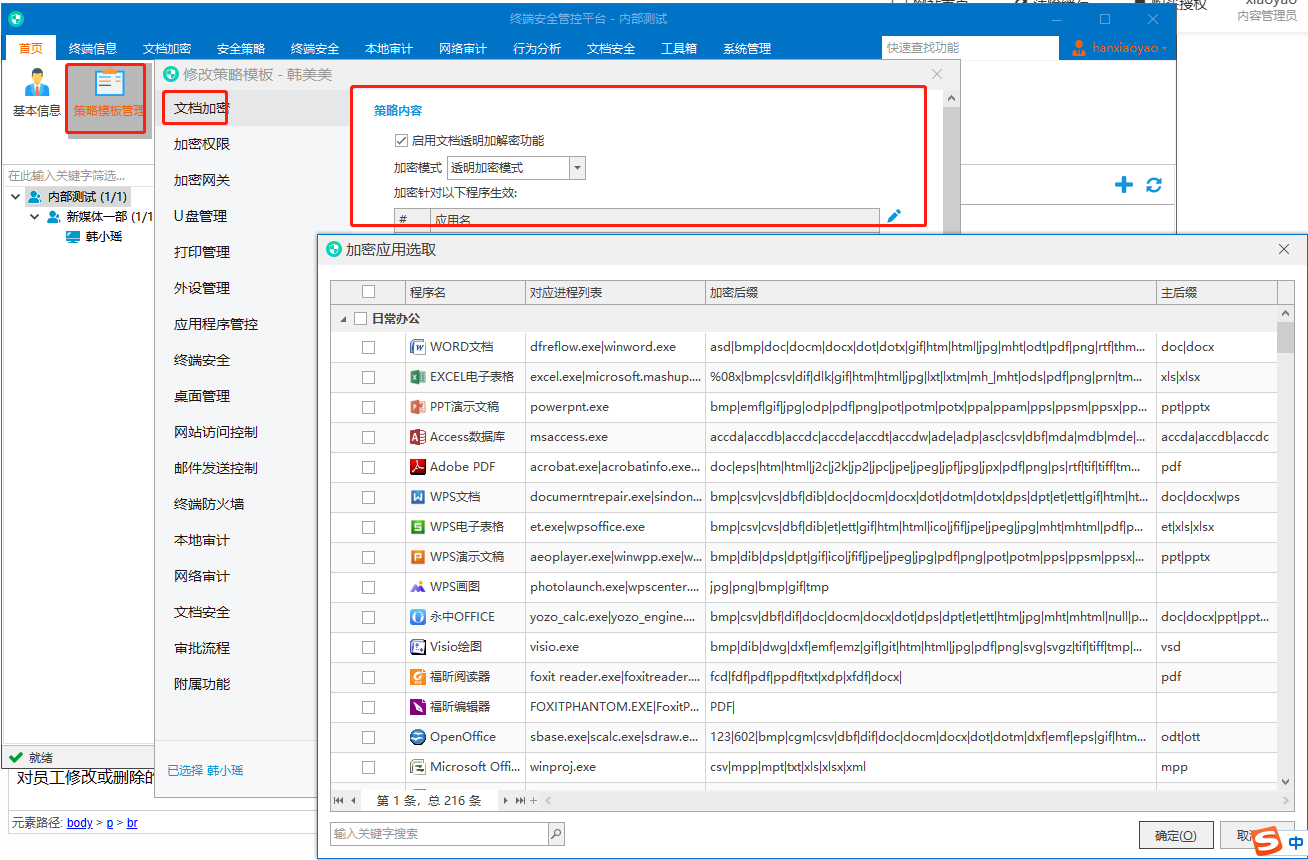Check the Adobe PDF row checkbox
Screen dimensions: 1308x860
pos(368,467)
